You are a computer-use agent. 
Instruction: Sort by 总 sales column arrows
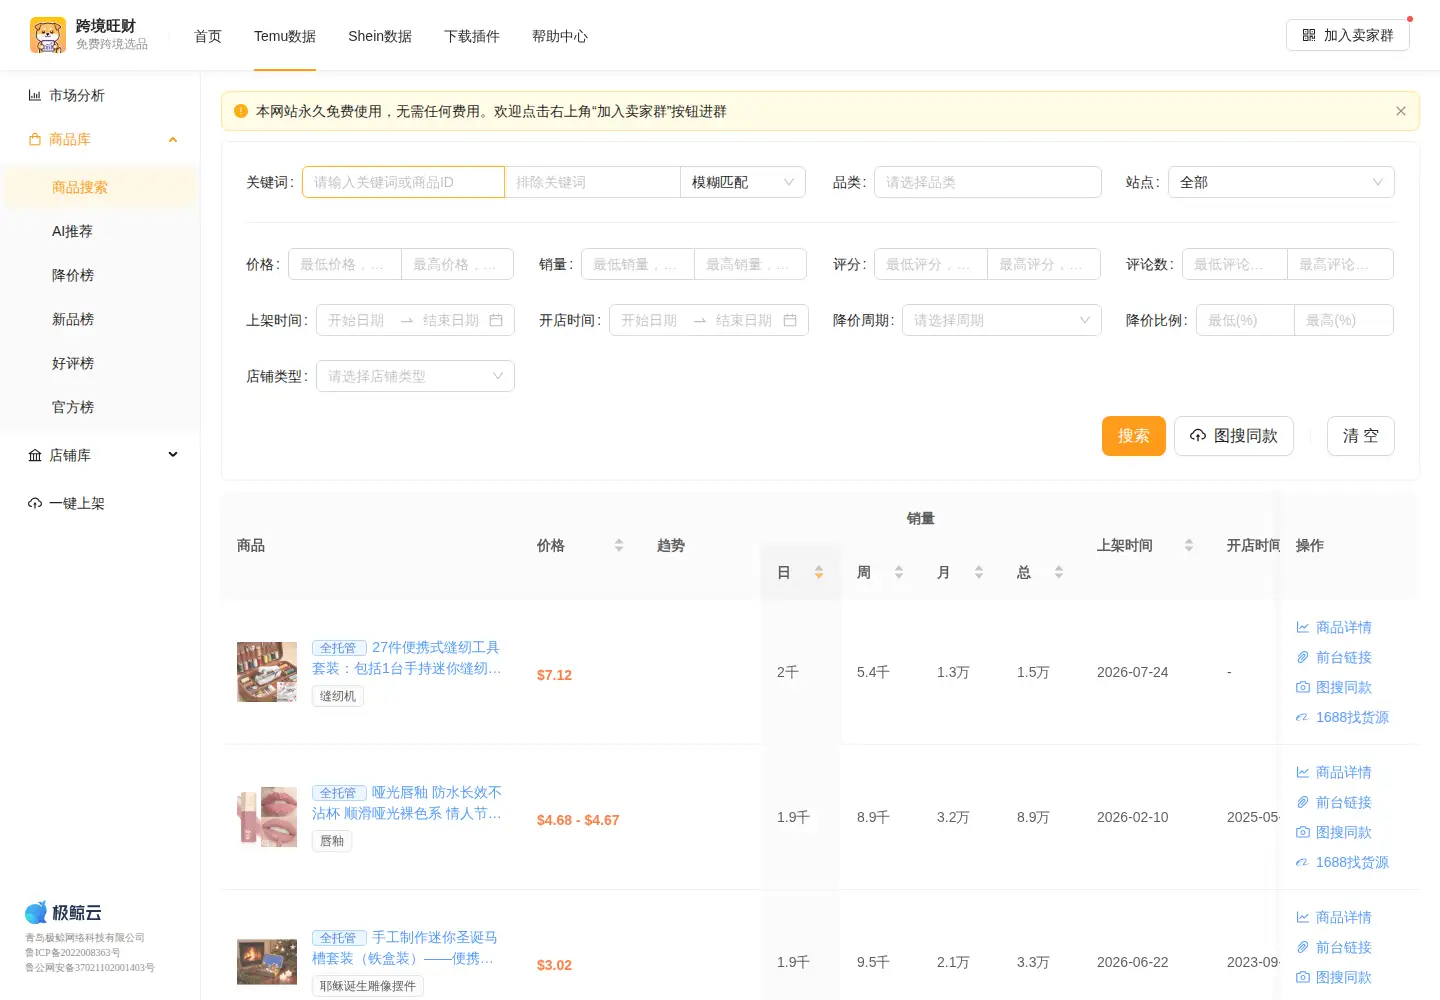click(1059, 572)
